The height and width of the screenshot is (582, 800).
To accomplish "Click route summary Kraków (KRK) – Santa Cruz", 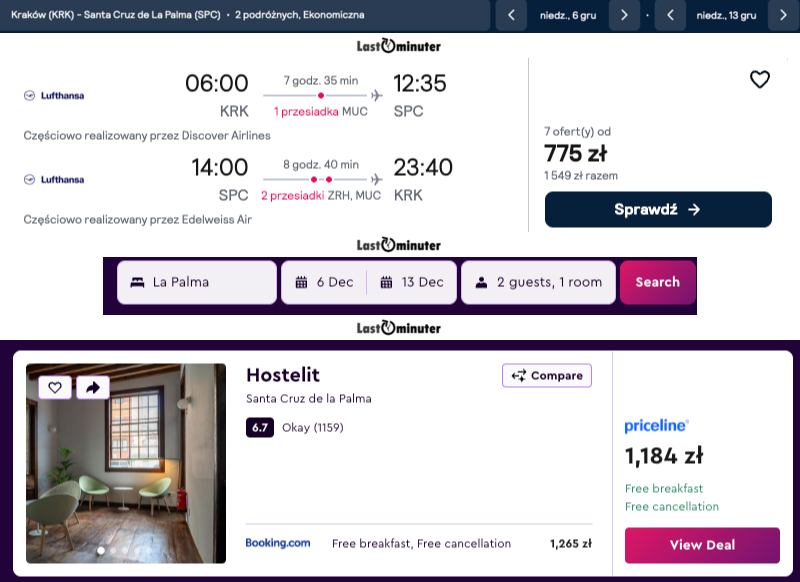I will tap(116, 15).
